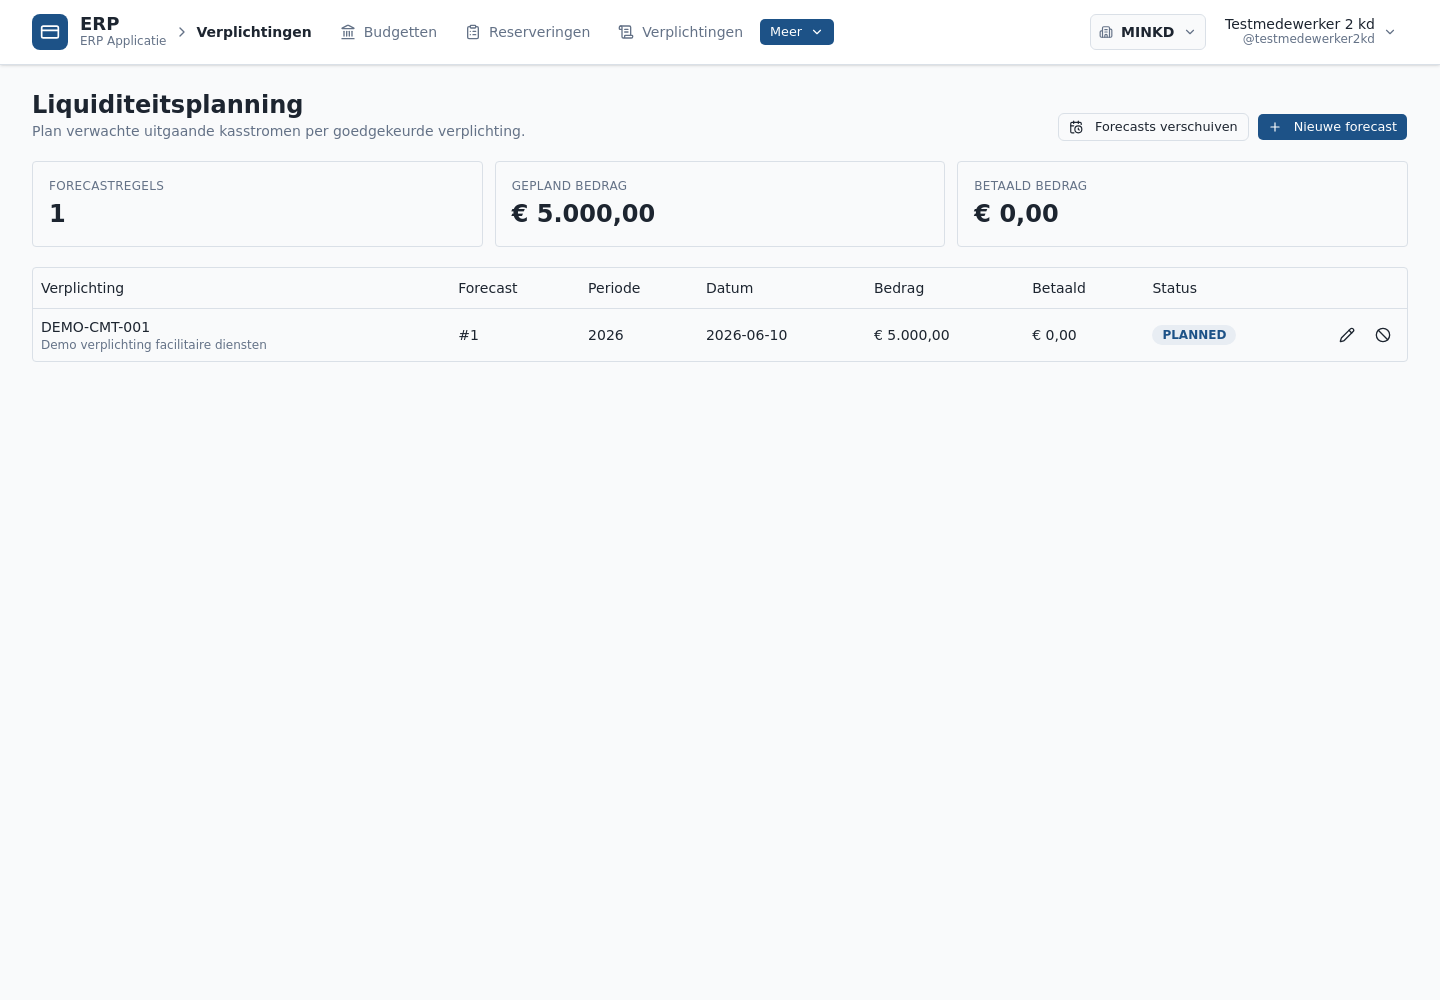Click the PLANNED status badge

click(1194, 335)
